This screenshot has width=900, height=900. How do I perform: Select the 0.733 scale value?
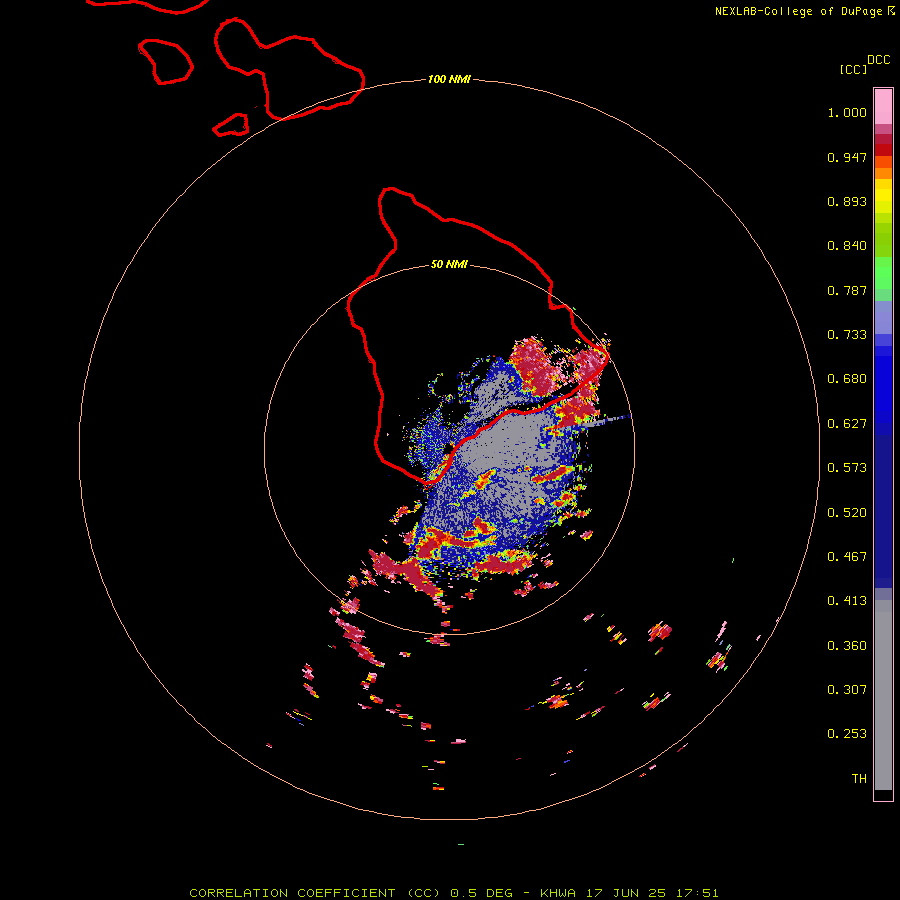pyautogui.click(x=847, y=335)
